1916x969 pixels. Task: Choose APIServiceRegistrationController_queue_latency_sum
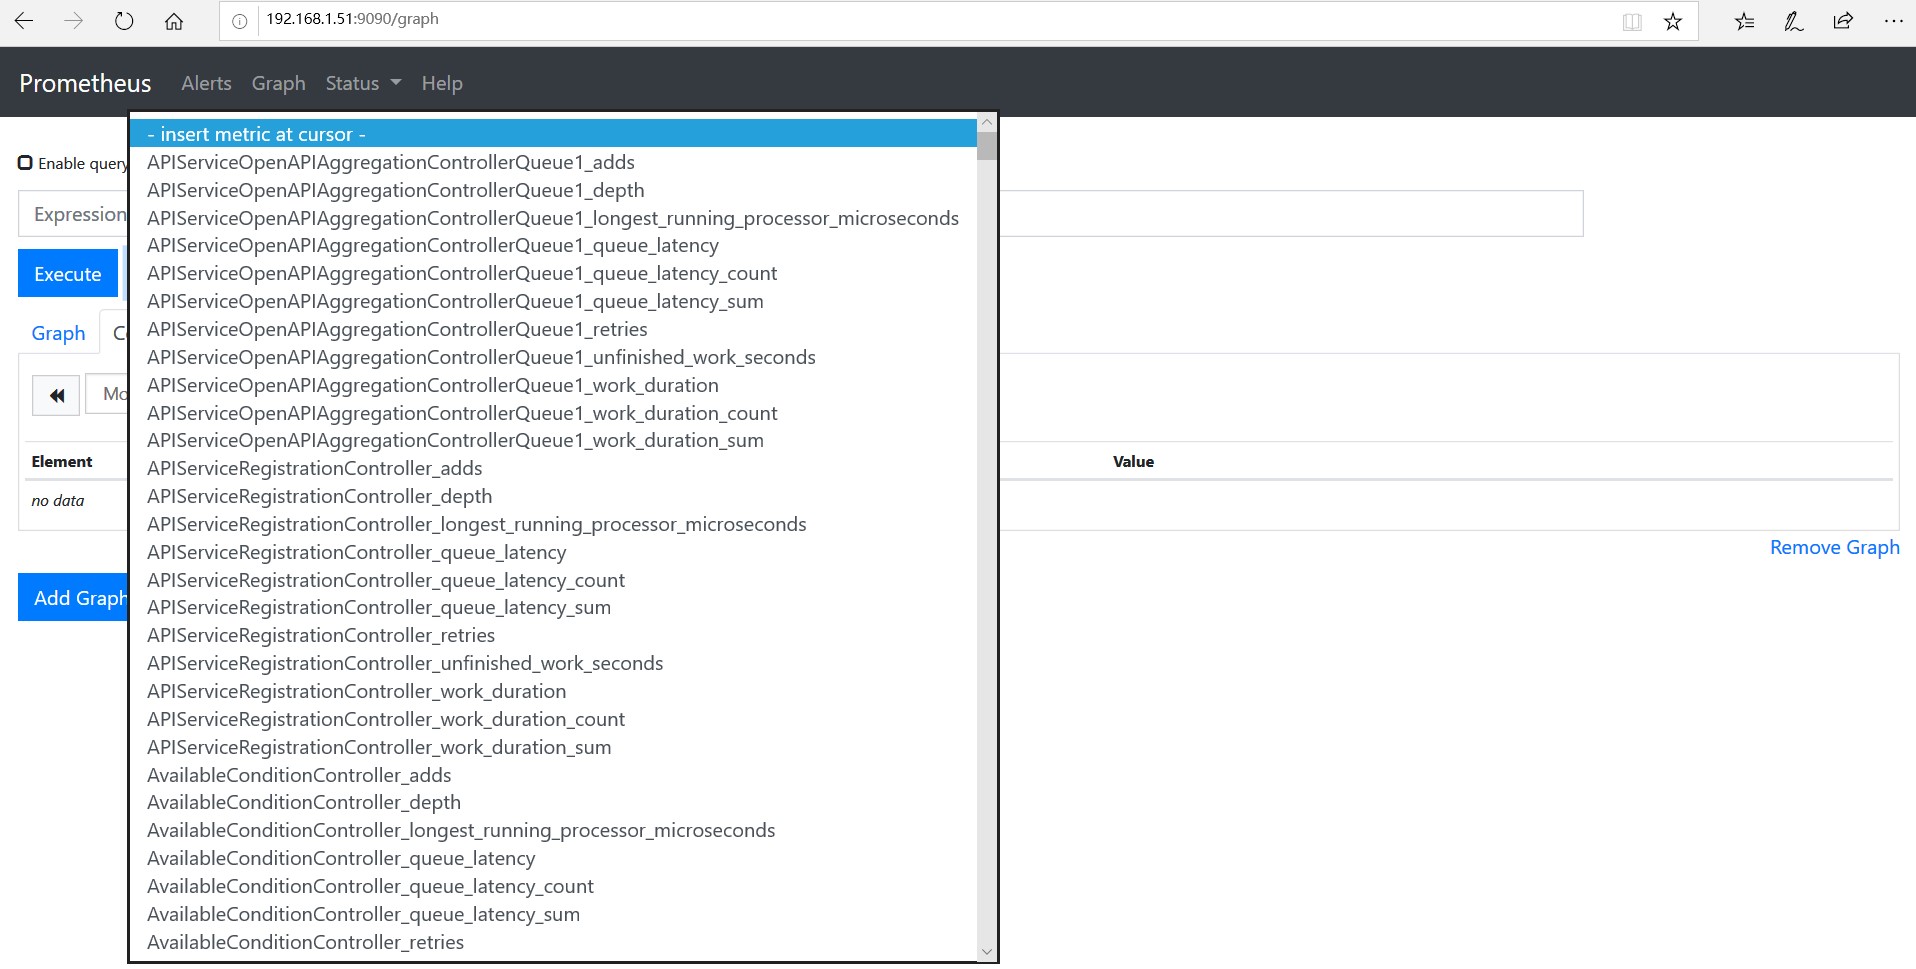click(553, 607)
